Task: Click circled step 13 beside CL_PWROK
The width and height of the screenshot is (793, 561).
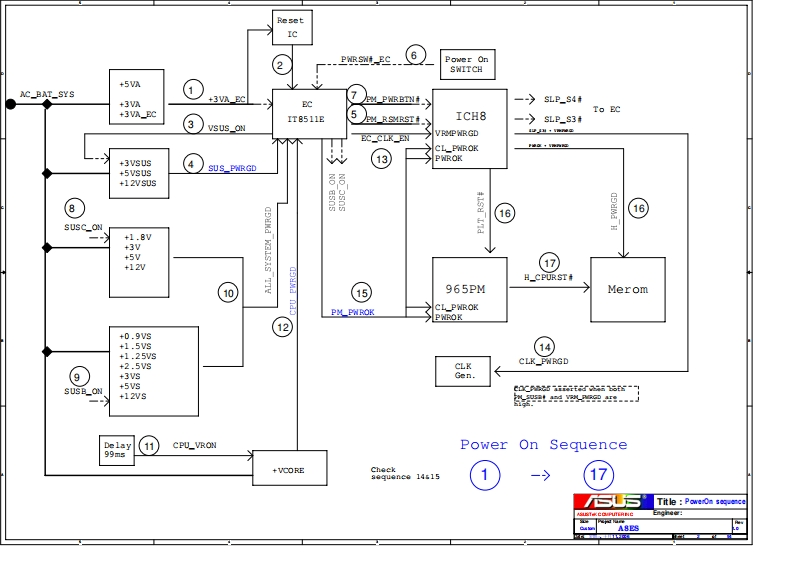Action: click(x=381, y=158)
